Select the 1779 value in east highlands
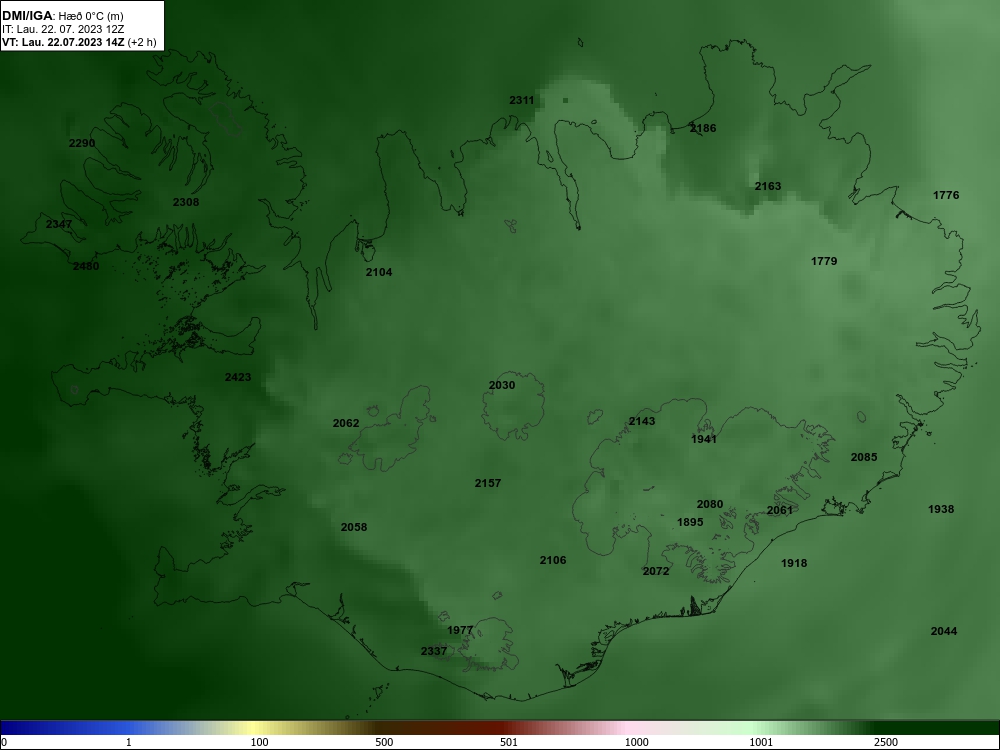The height and width of the screenshot is (750, 1000). (824, 261)
